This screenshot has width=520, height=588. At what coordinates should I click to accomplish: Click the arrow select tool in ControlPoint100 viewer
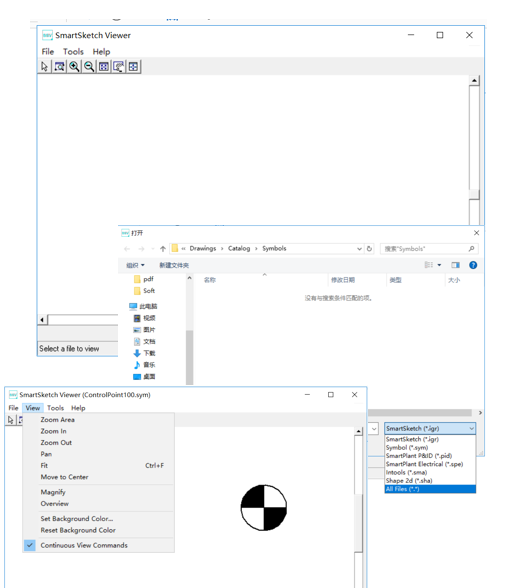click(10, 420)
